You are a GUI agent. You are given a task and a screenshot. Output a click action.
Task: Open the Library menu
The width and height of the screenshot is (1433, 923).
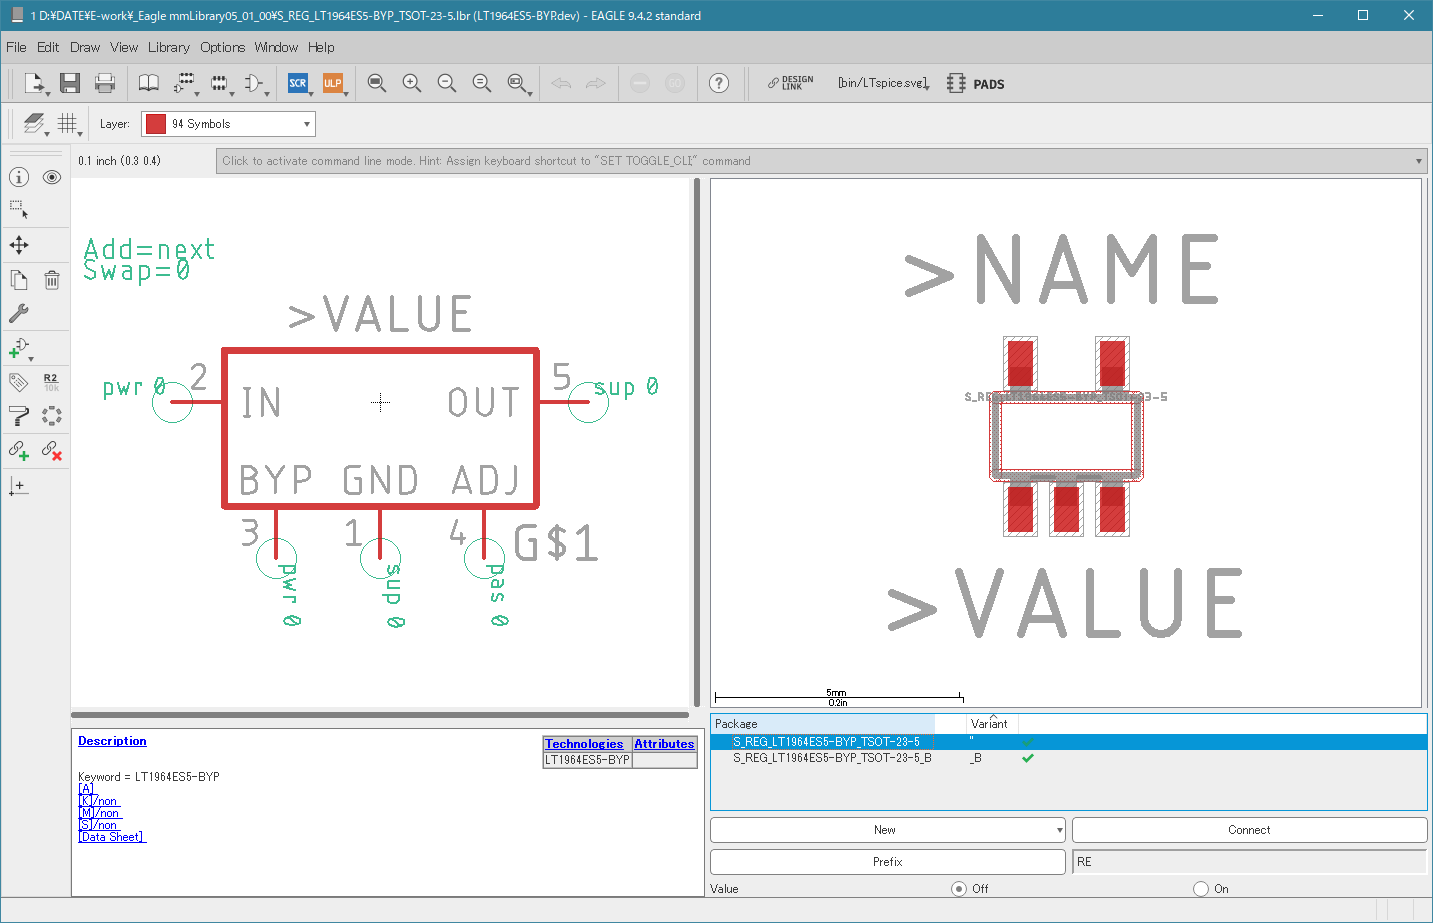(169, 47)
